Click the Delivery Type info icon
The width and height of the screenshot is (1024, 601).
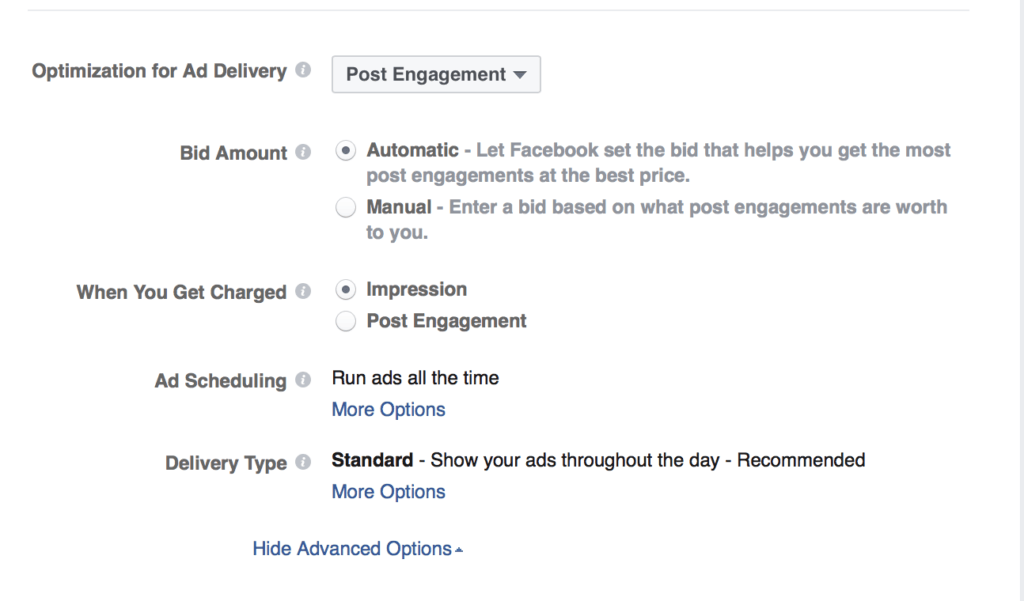303,463
